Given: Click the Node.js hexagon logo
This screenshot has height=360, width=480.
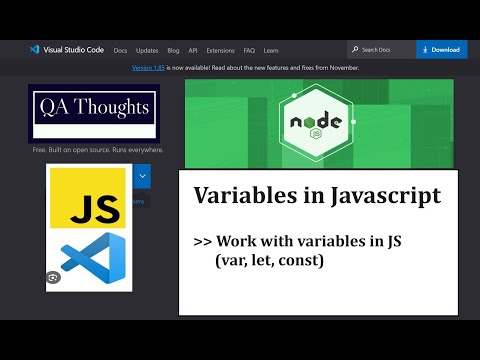Looking at the screenshot, I should coord(316,123).
